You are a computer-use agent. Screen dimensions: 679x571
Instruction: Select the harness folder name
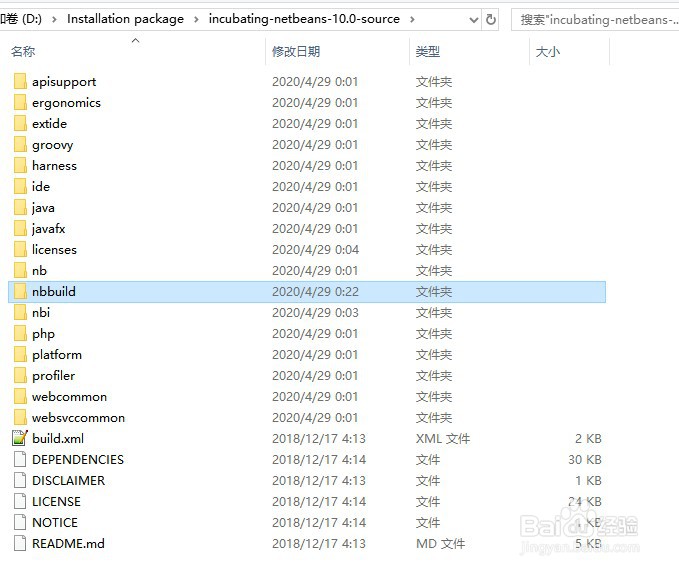pos(55,165)
